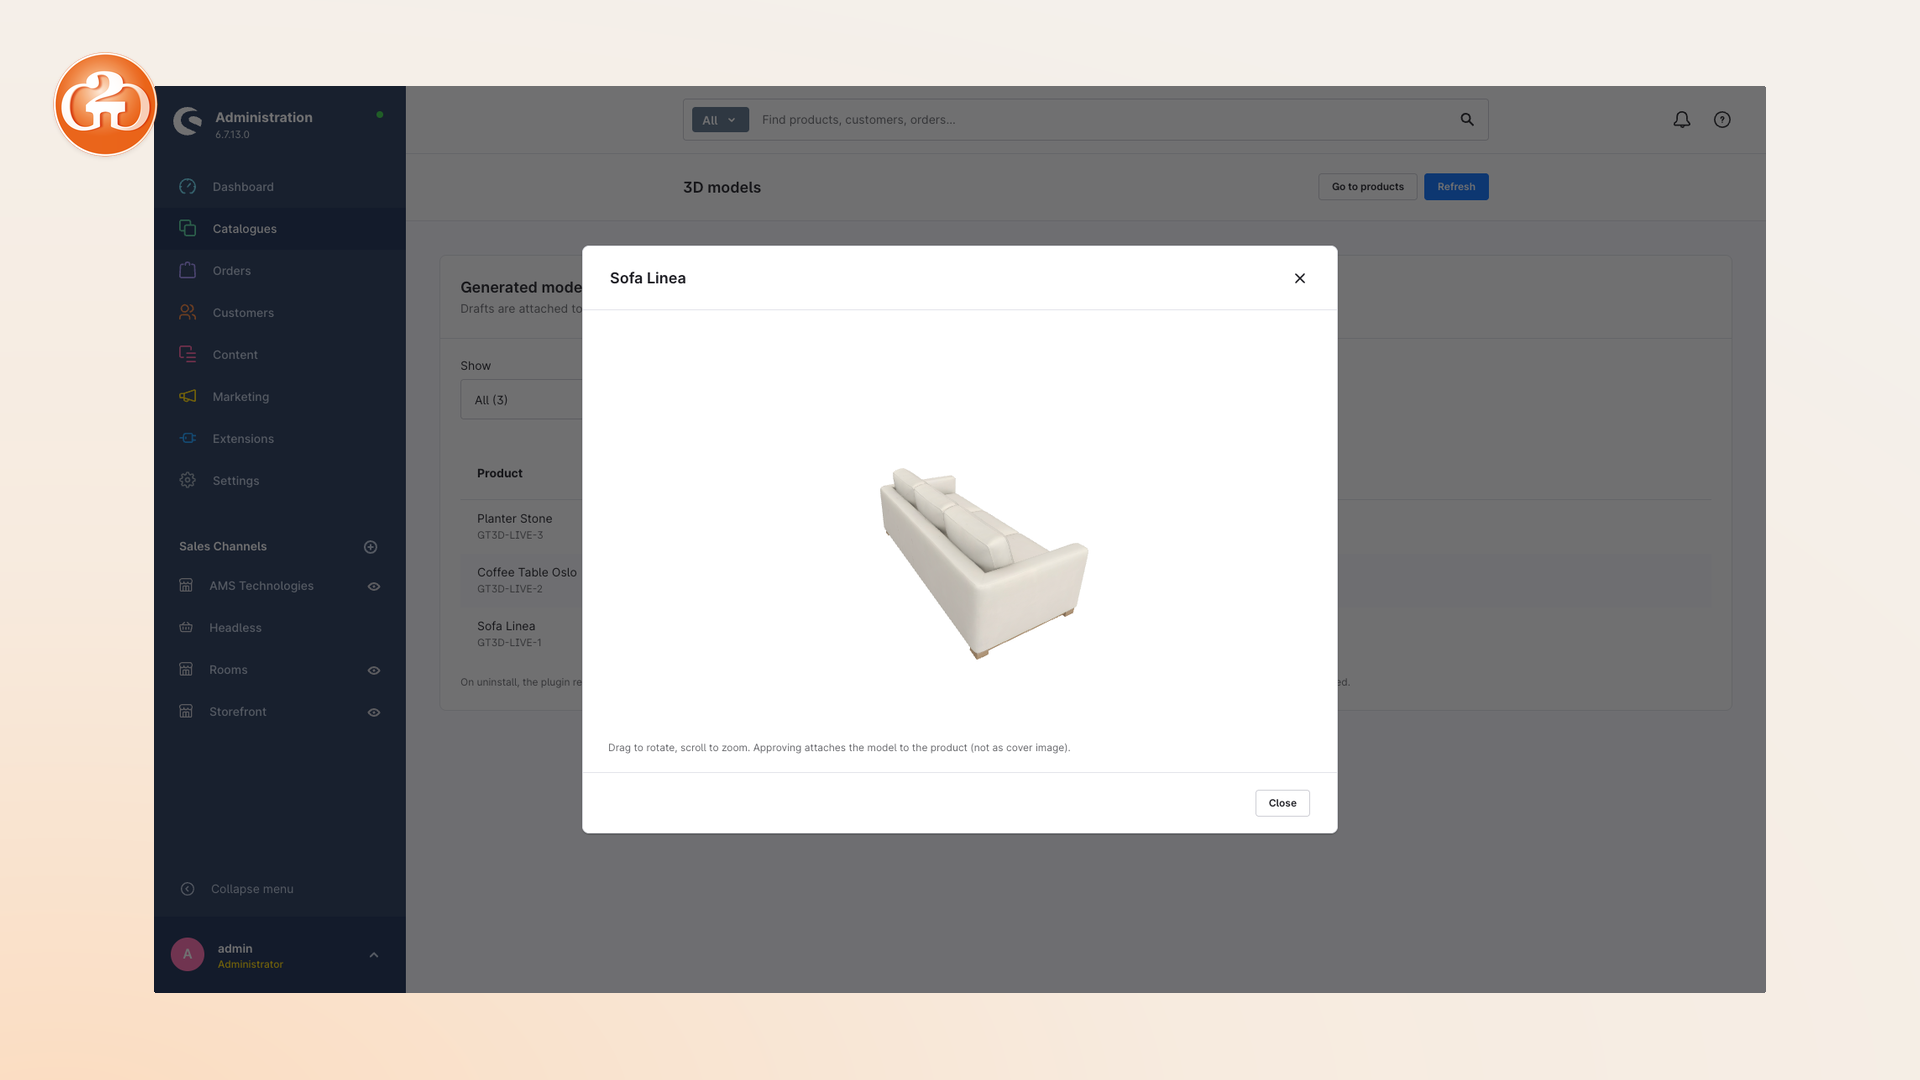Click Go to products button
The height and width of the screenshot is (1080, 1920).
coord(1367,187)
